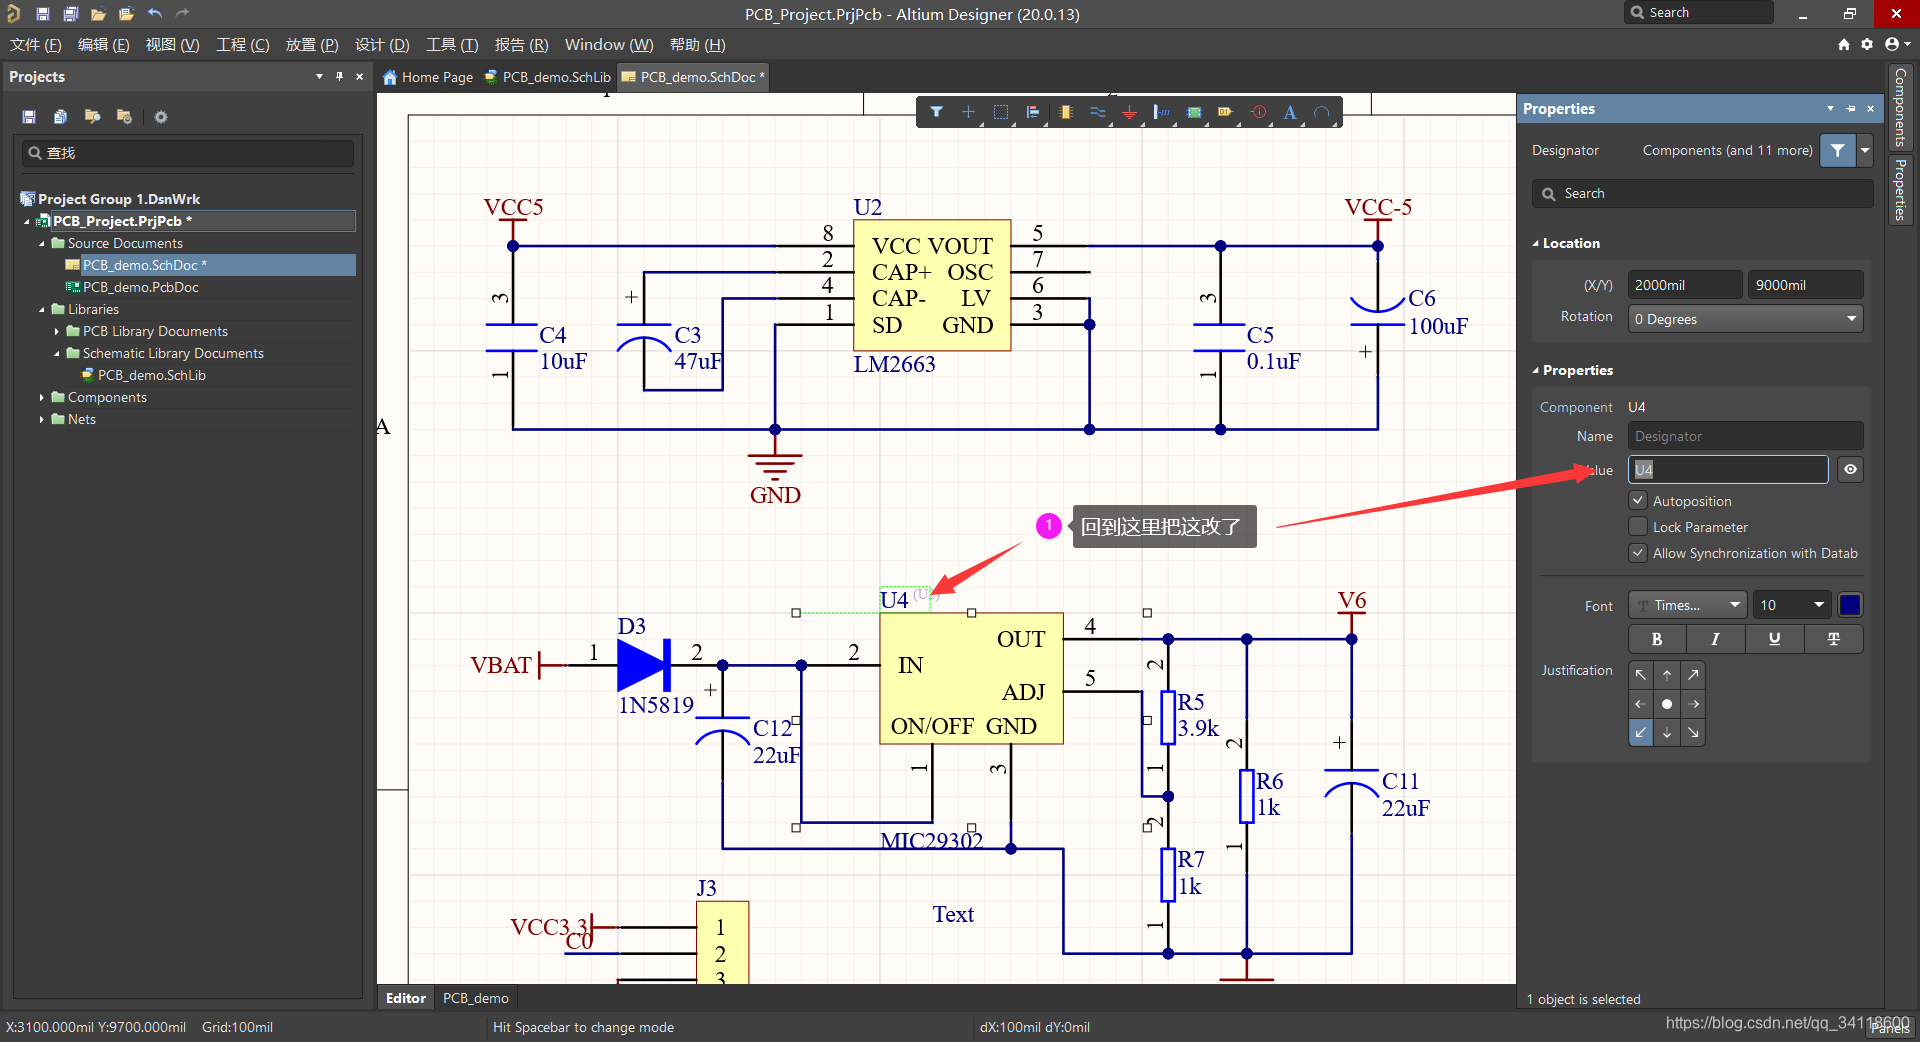The height and width of the screenshot is (1042, 1920).
Task: Click the Panels button at bottom right
Action: pos(1890,1029)
